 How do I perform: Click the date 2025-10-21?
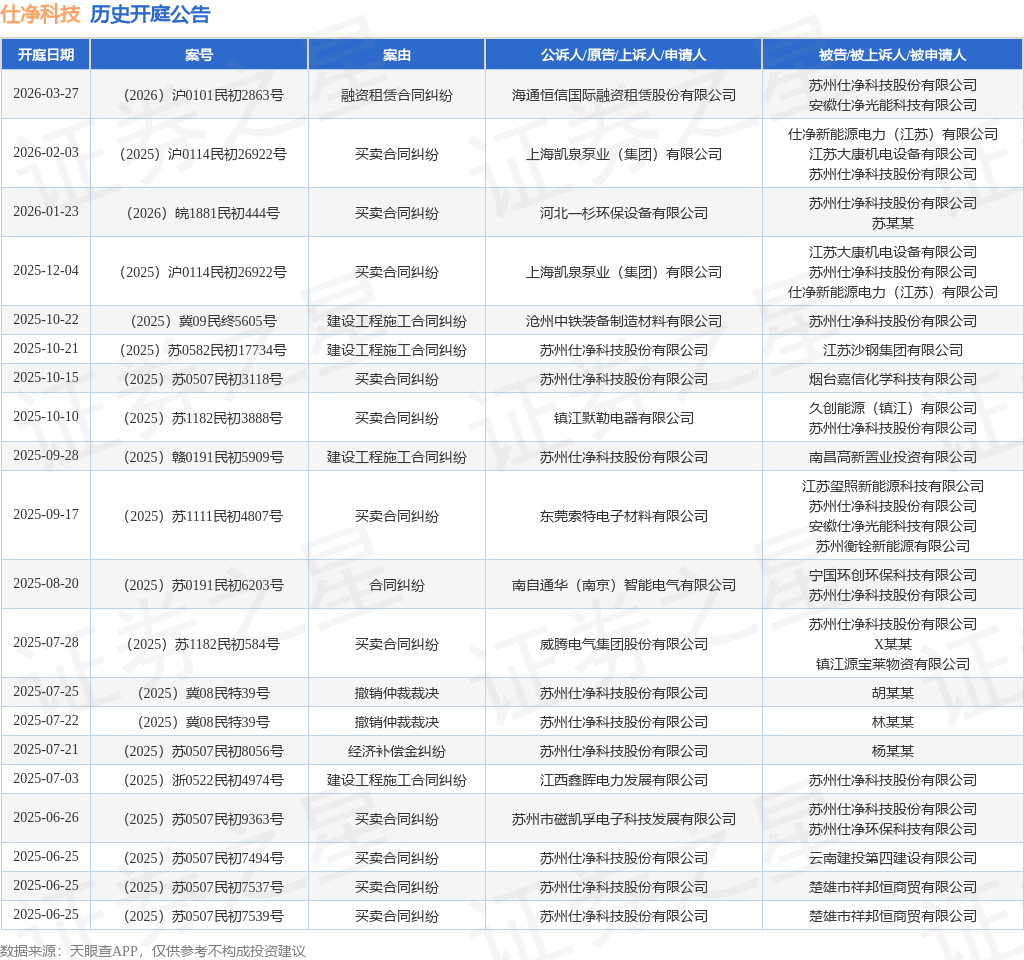(46, 348)
